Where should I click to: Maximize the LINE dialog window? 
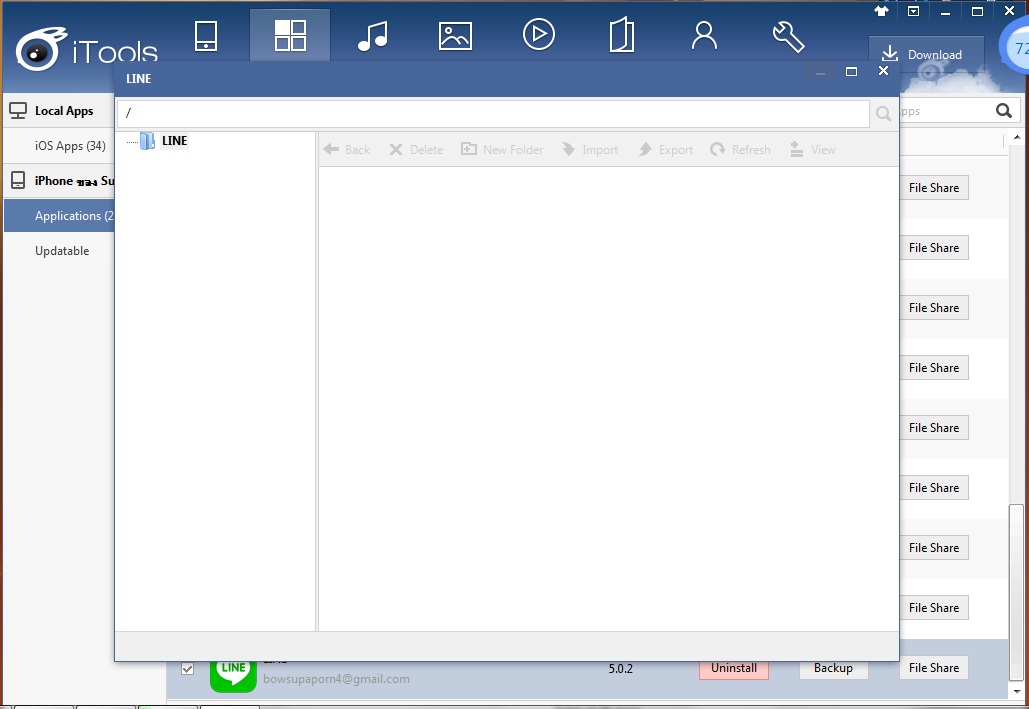851,72
